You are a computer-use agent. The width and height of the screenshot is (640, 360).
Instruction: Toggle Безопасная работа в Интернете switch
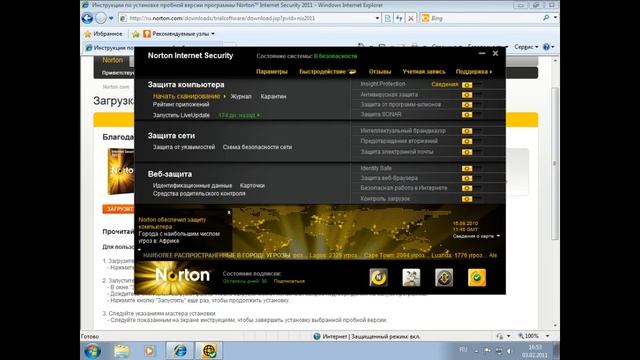[471, 188]
